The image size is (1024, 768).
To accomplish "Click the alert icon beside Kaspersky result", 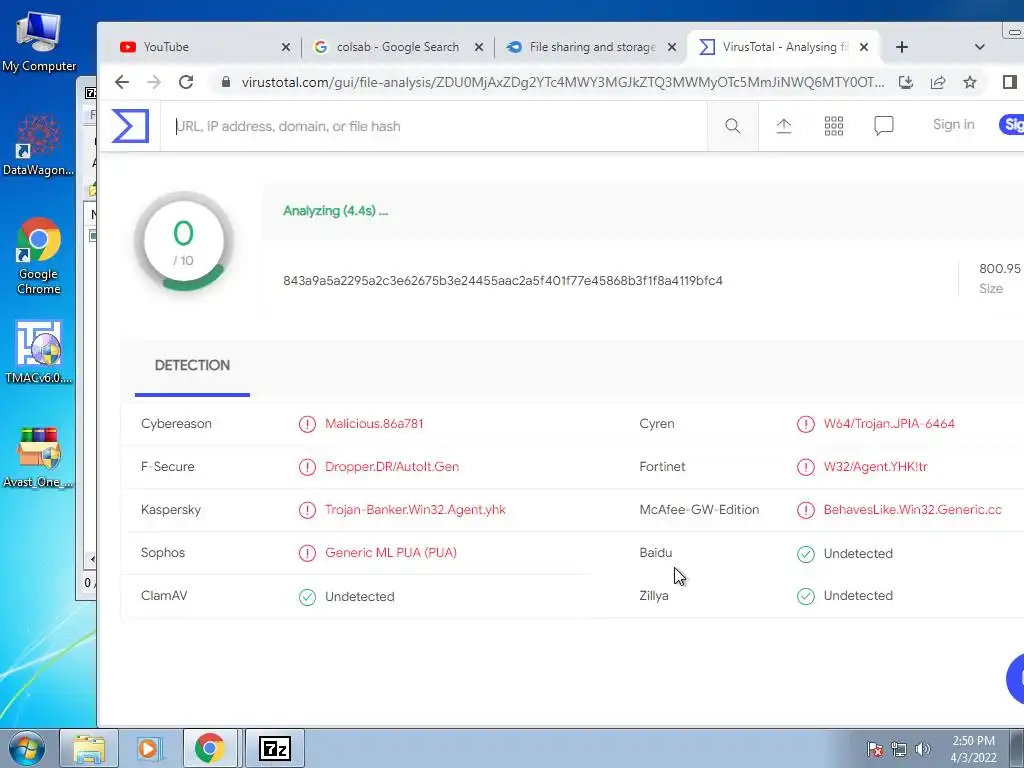I will pyautogui.click(x=307, y=511).
